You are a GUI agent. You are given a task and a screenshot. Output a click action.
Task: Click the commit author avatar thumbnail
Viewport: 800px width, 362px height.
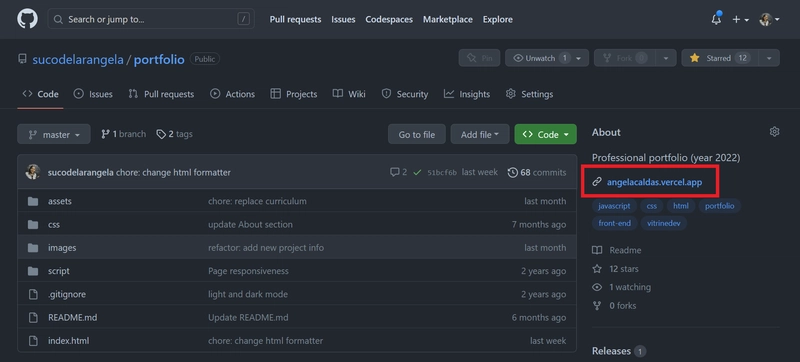point(33,172)
